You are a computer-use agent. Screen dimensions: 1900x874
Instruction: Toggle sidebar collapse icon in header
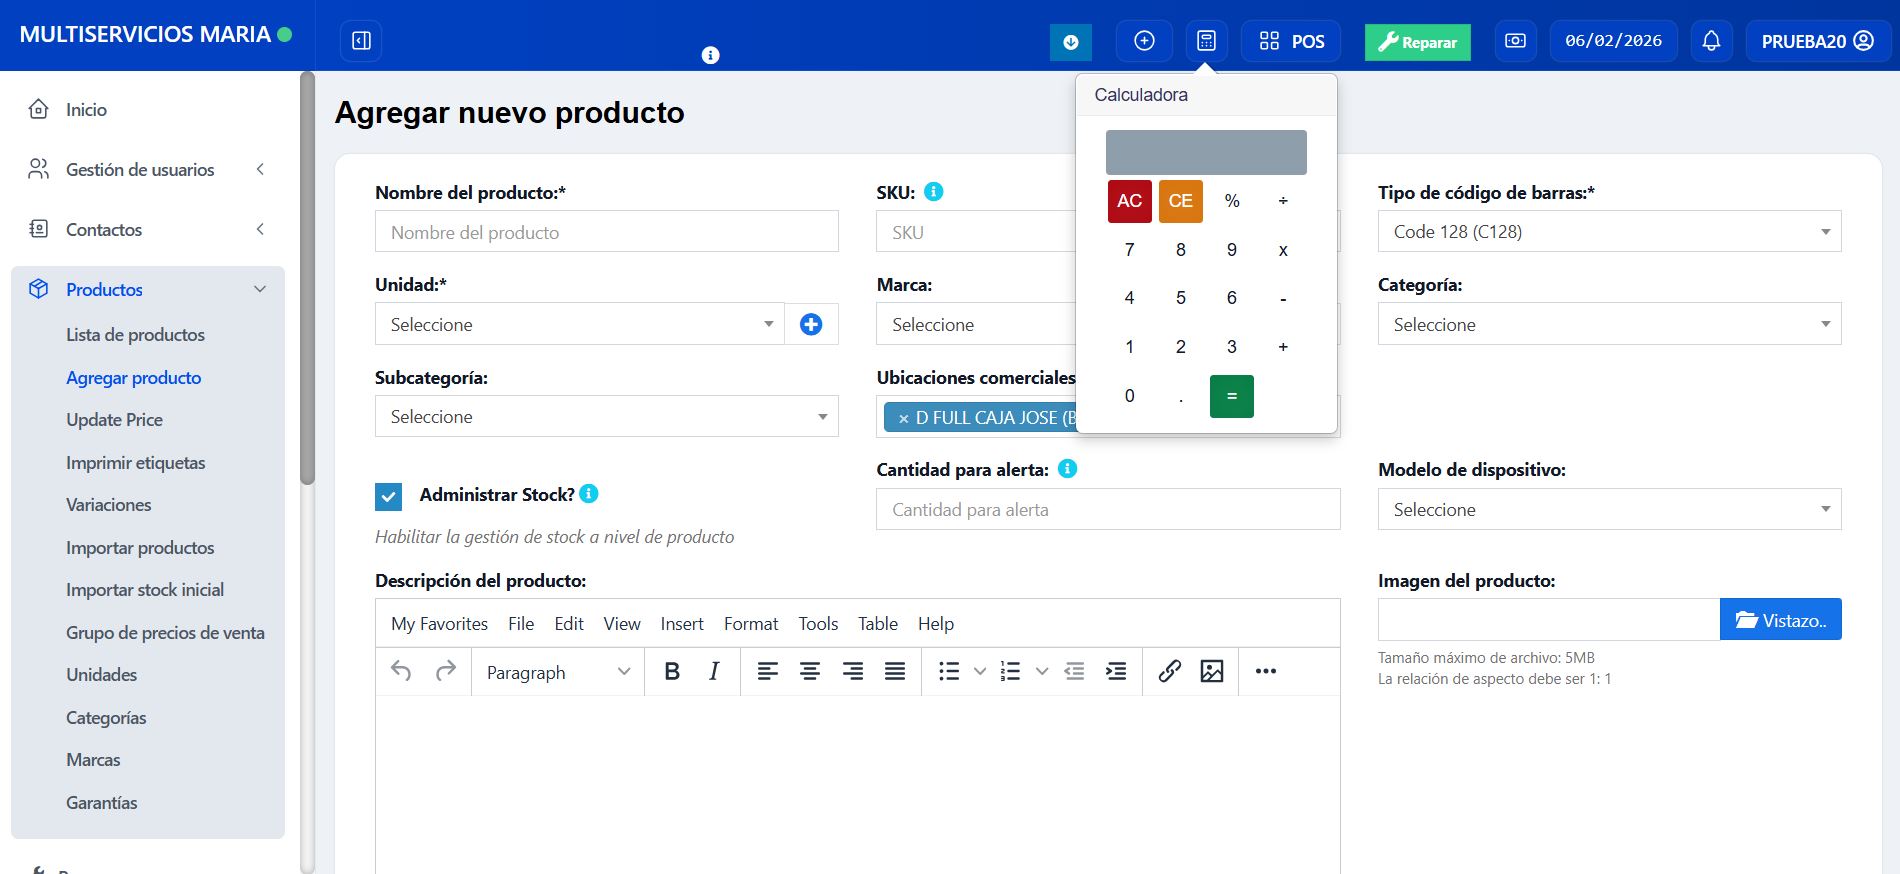(x=361, y=41)
